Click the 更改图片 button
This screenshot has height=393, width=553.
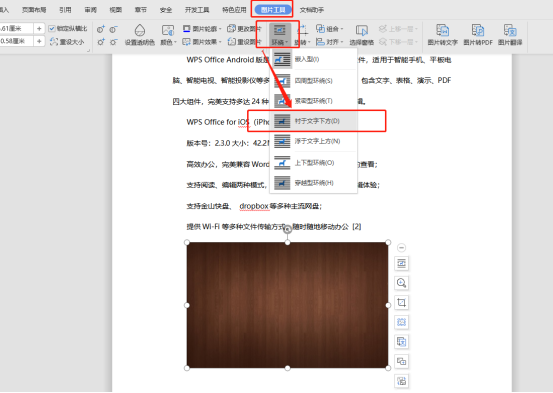point(244,29)
